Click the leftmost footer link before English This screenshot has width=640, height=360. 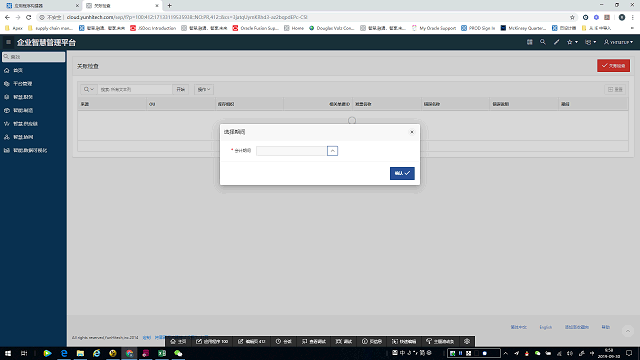519,327
